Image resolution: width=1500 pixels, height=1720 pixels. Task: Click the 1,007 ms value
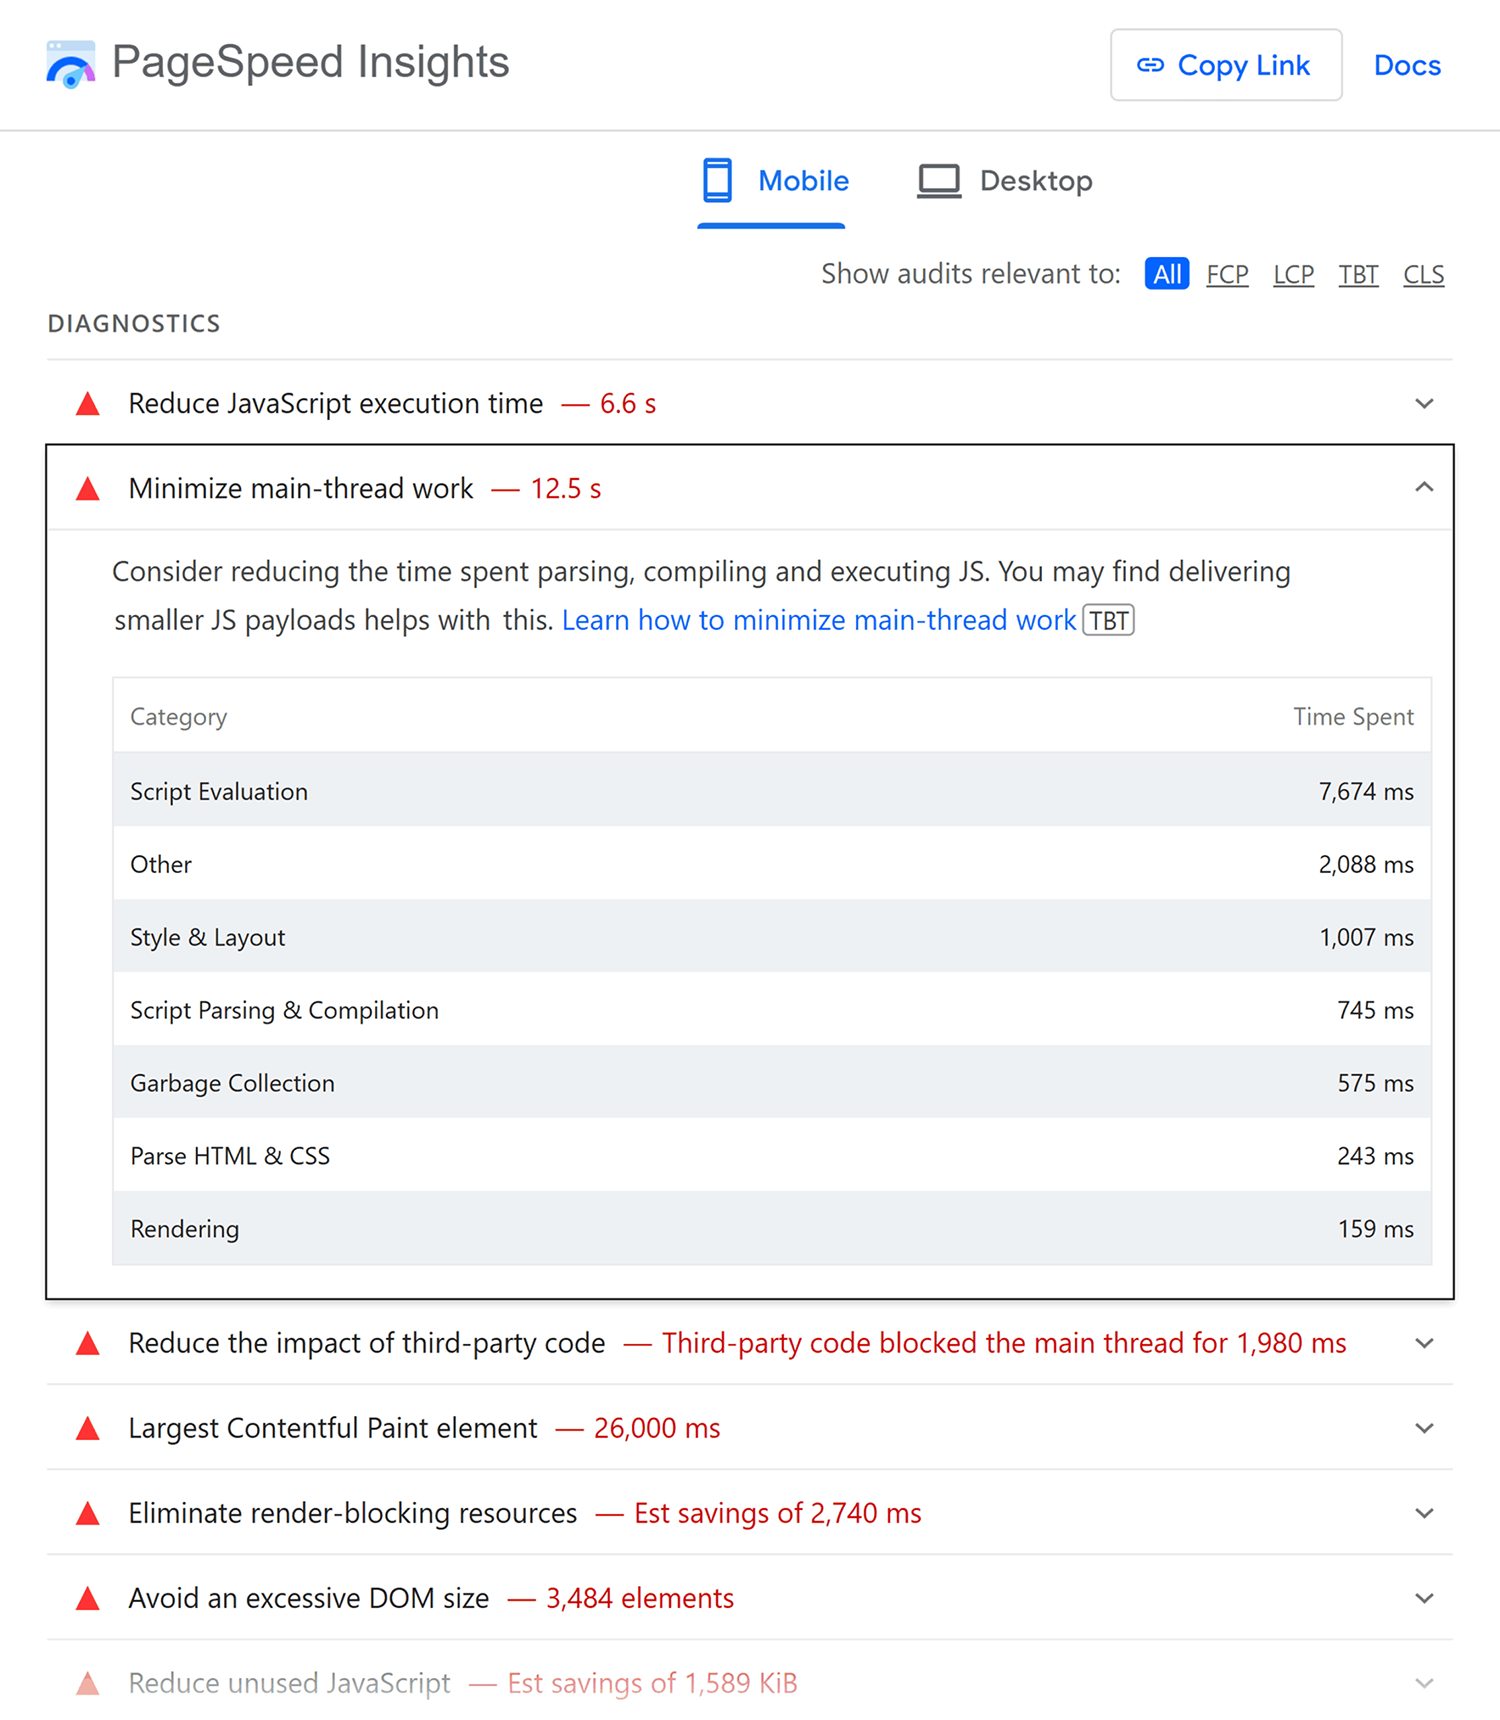coord(1366,938)
